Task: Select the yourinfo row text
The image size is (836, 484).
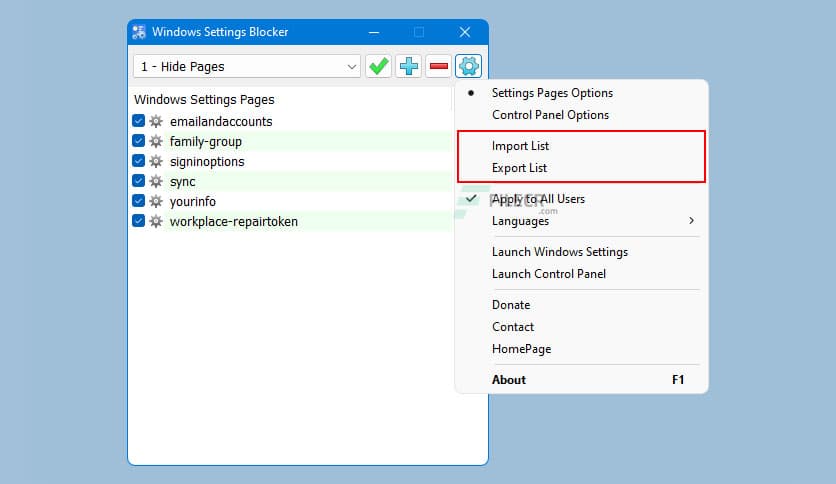Action: point(192,201)
